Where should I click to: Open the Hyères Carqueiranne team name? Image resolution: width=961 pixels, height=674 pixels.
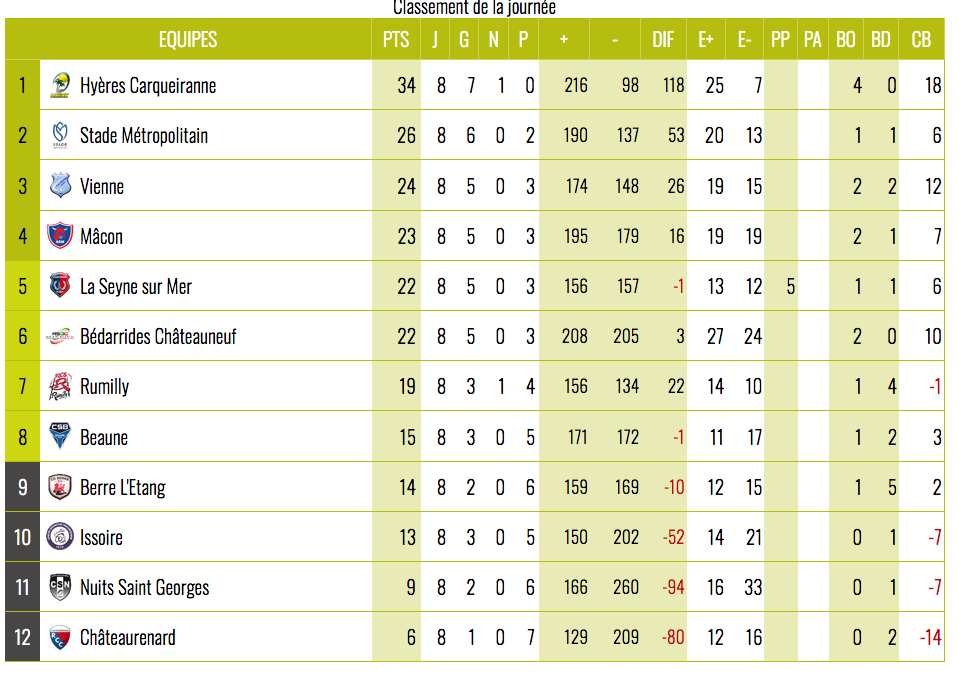coord(148,86)
